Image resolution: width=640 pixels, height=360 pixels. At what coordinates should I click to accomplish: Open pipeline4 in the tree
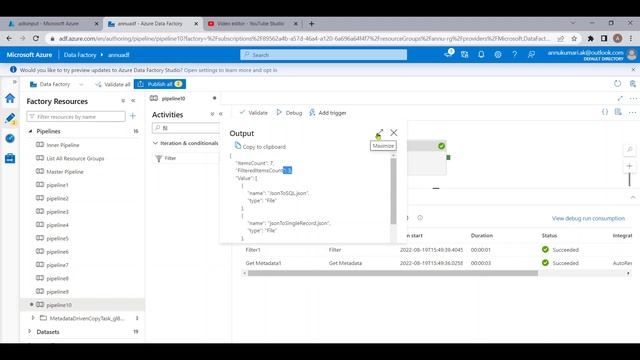(x=57, y=225)
